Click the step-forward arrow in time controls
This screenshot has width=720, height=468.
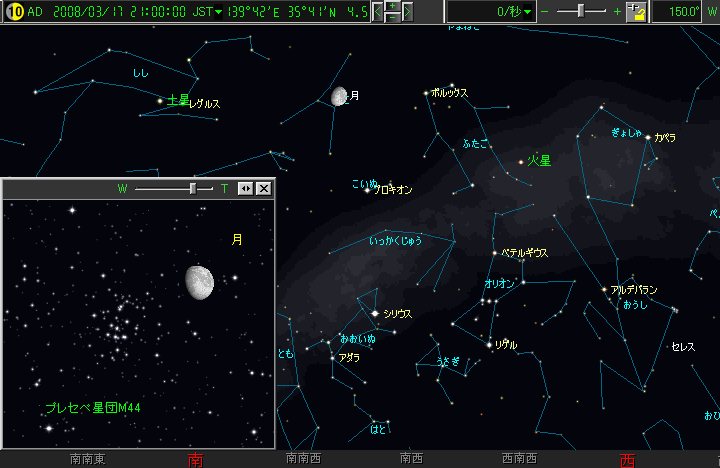[x=408, y=12]
